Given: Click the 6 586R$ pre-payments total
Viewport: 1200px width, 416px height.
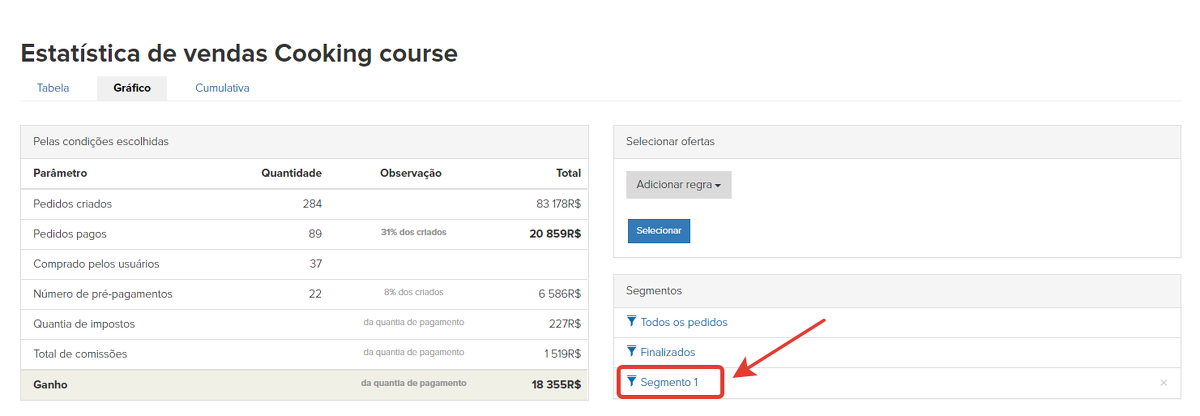Looking at the screenshot, I should (x=559, y=294).
